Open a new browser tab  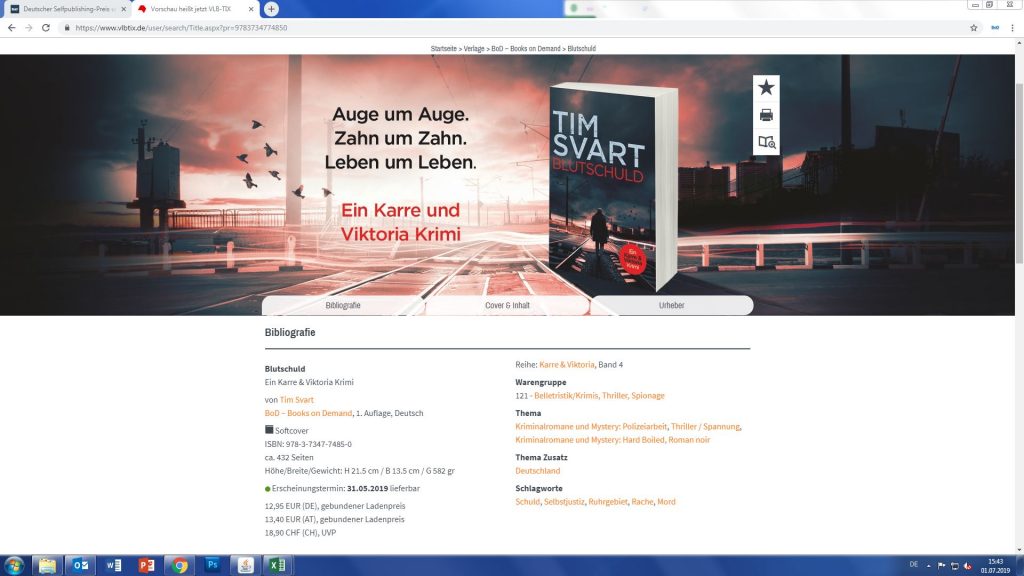point(271,9)
